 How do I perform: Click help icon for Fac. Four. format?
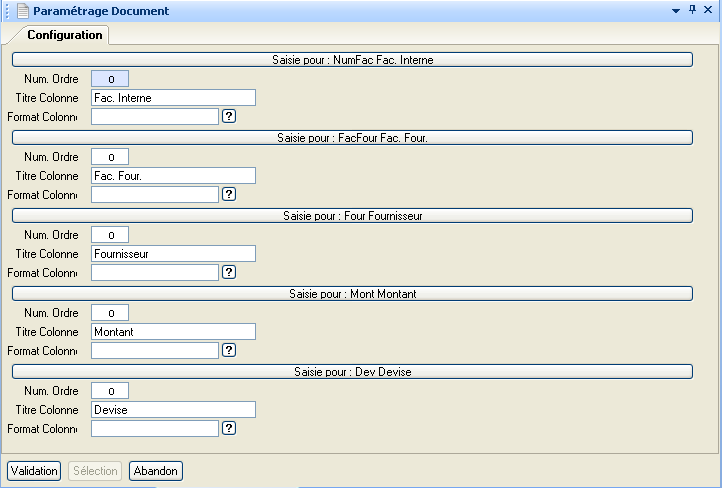[x=228, y=194]
